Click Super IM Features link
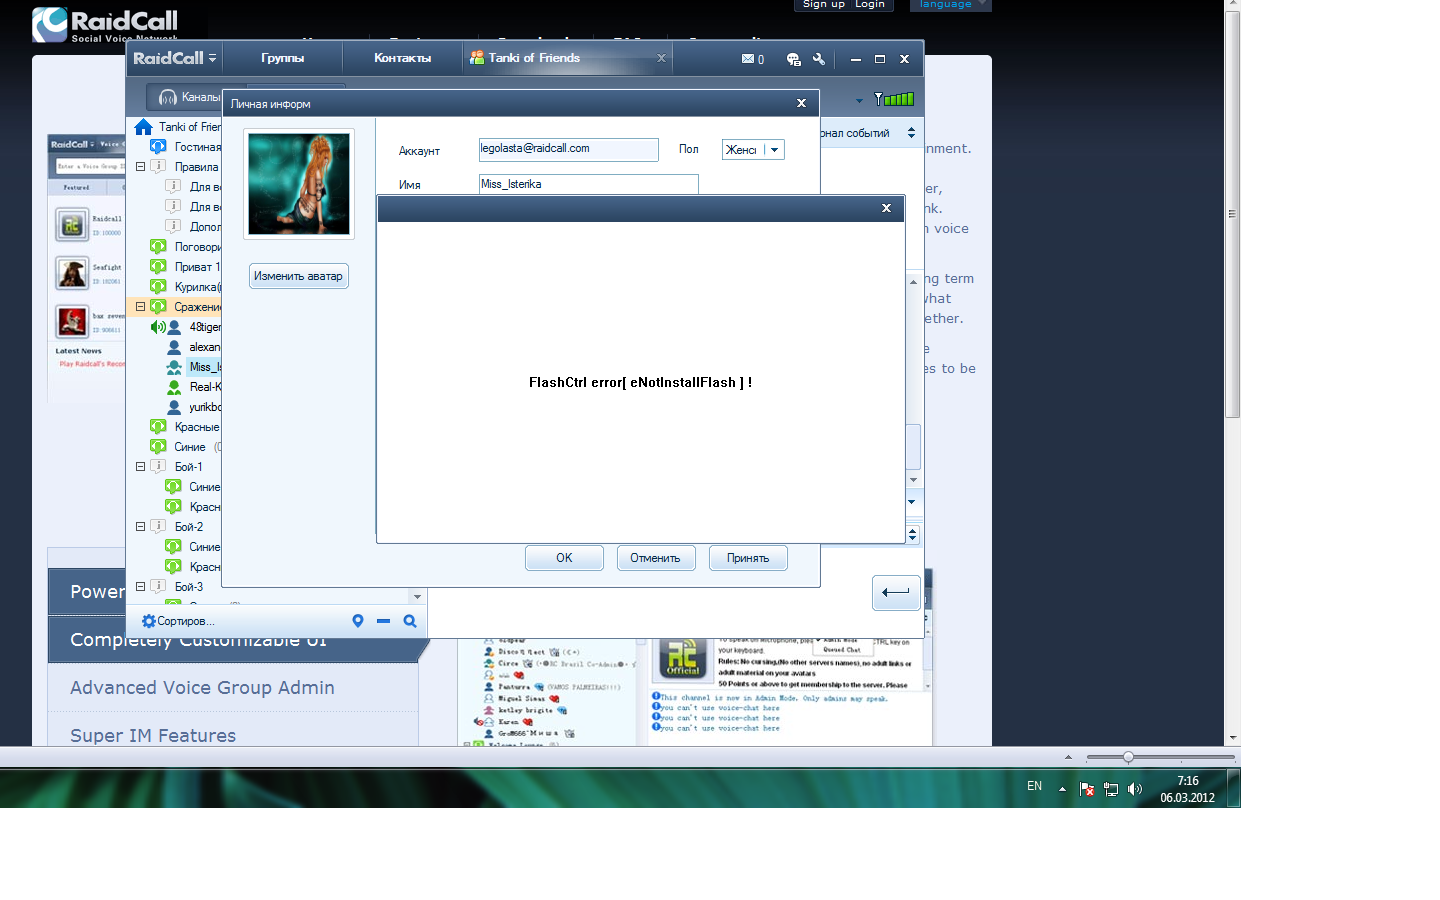The height and width of the screenshot is (900, 1440). coord(153,735)
